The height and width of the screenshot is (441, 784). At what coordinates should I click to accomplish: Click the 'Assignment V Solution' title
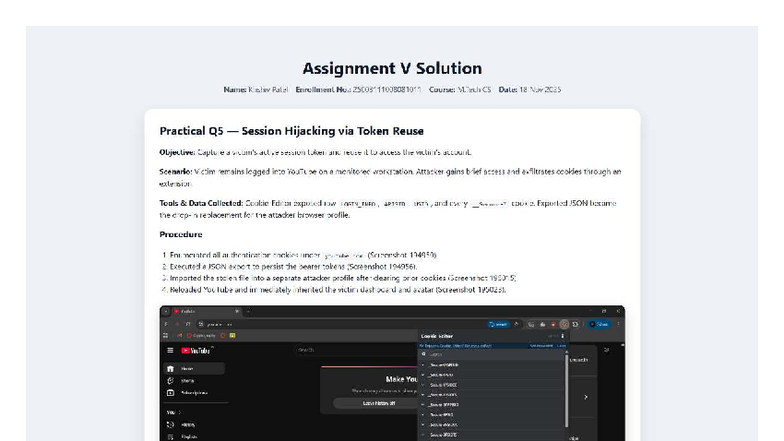pos(392,68)
